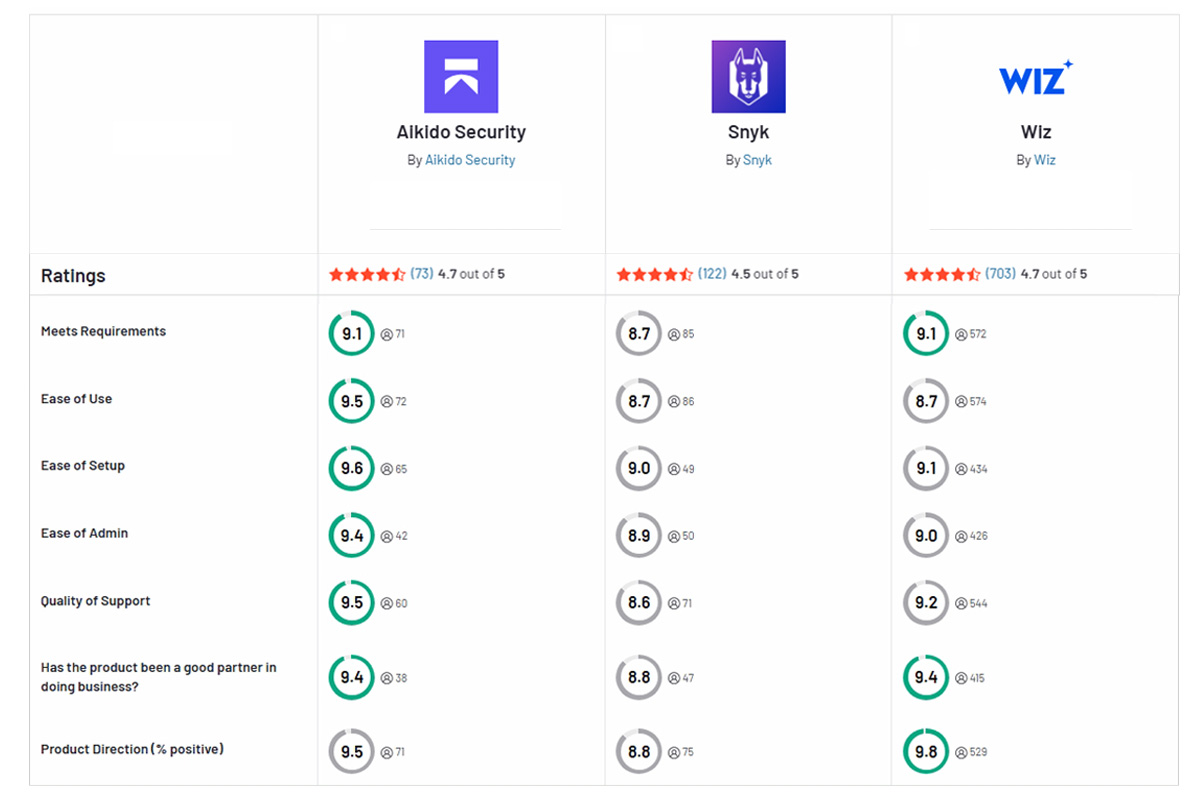Click Wiz's 9.8 Product Direction score circle
The width and height of the screenshot is (1200, 800).
926,751
